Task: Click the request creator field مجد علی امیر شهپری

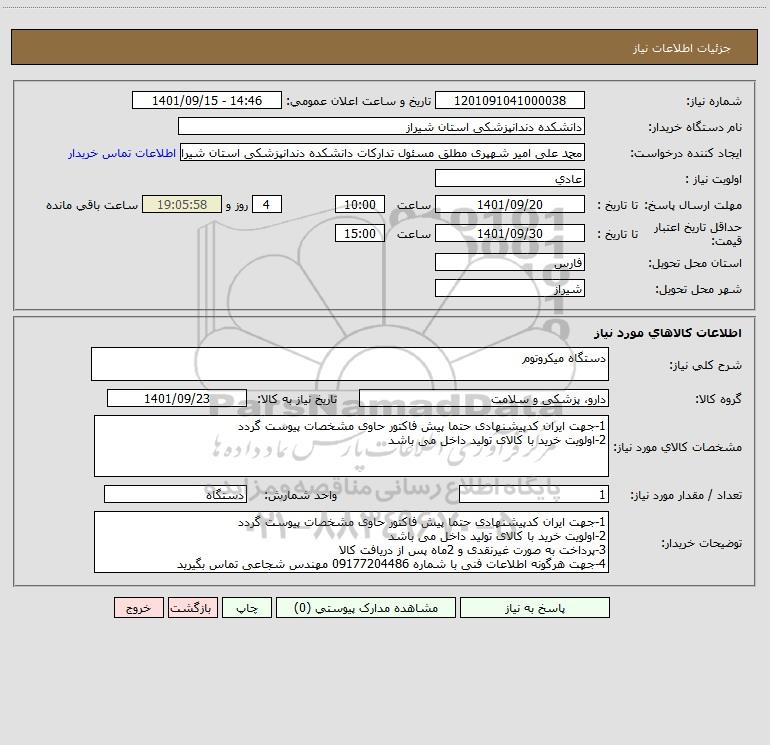Action: 383,152
